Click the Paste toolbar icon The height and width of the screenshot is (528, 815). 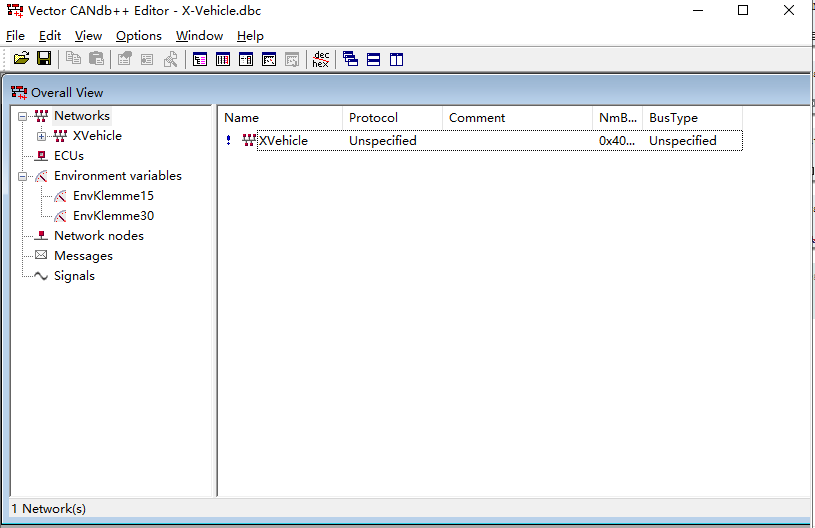tap(96, 59)
